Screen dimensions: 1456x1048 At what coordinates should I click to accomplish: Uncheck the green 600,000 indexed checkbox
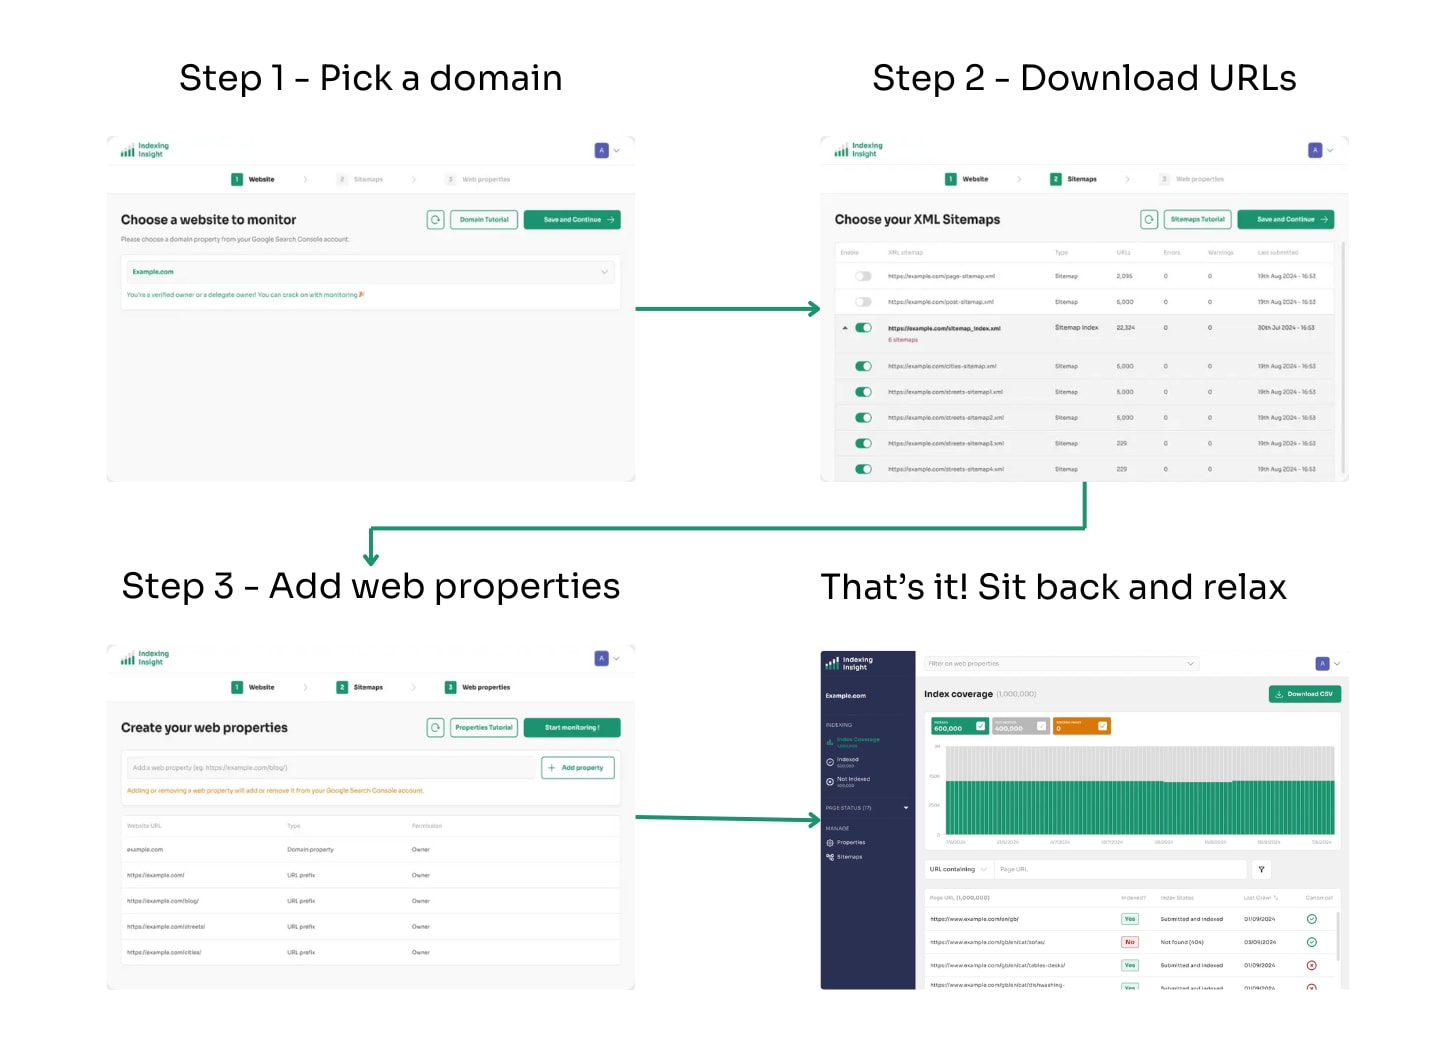tap(980, 726)
